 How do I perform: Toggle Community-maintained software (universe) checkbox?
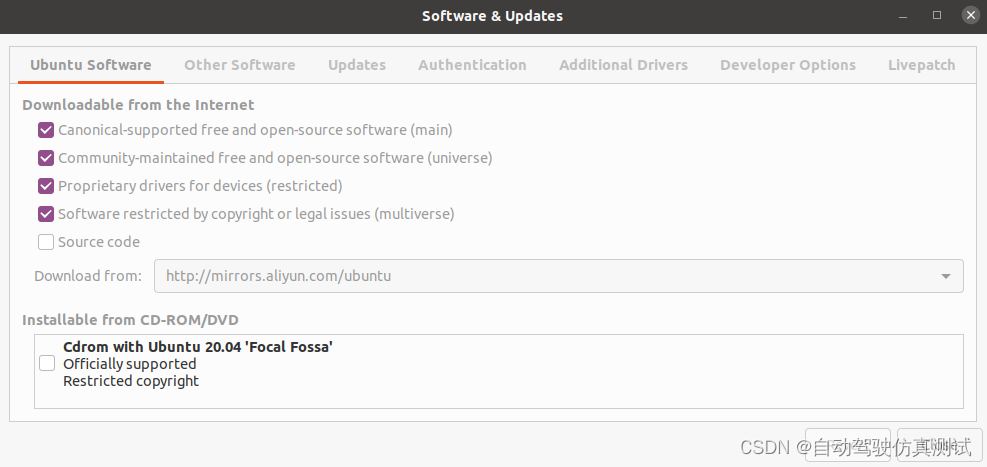(46, 158)
